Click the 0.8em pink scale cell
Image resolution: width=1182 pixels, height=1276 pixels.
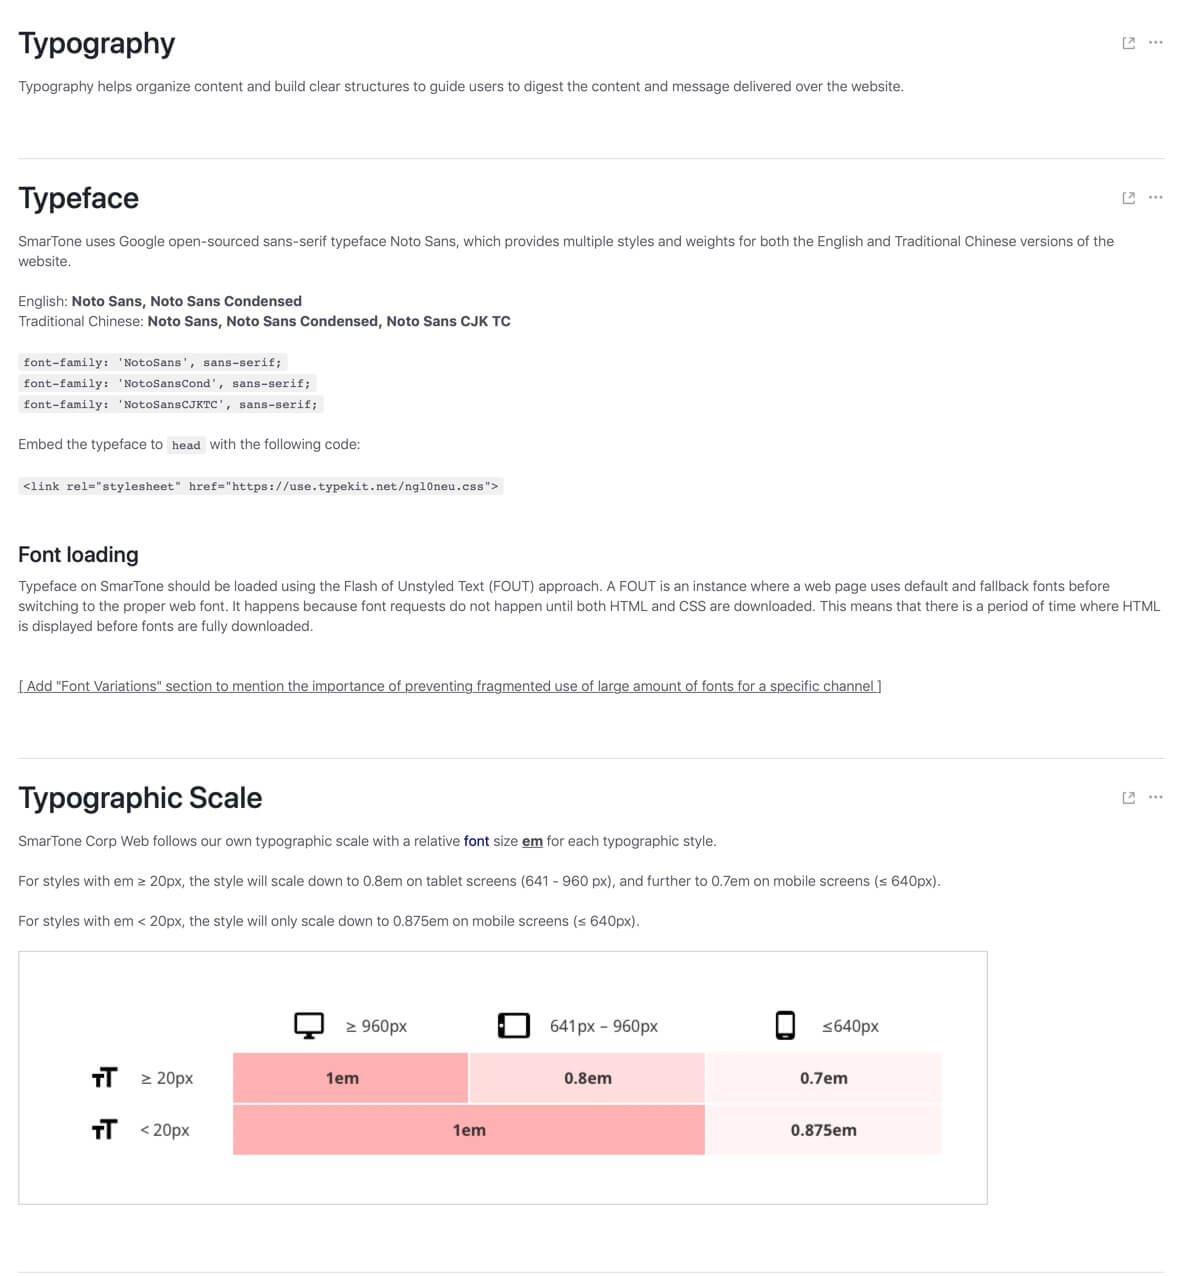[x=587, y=1078]
